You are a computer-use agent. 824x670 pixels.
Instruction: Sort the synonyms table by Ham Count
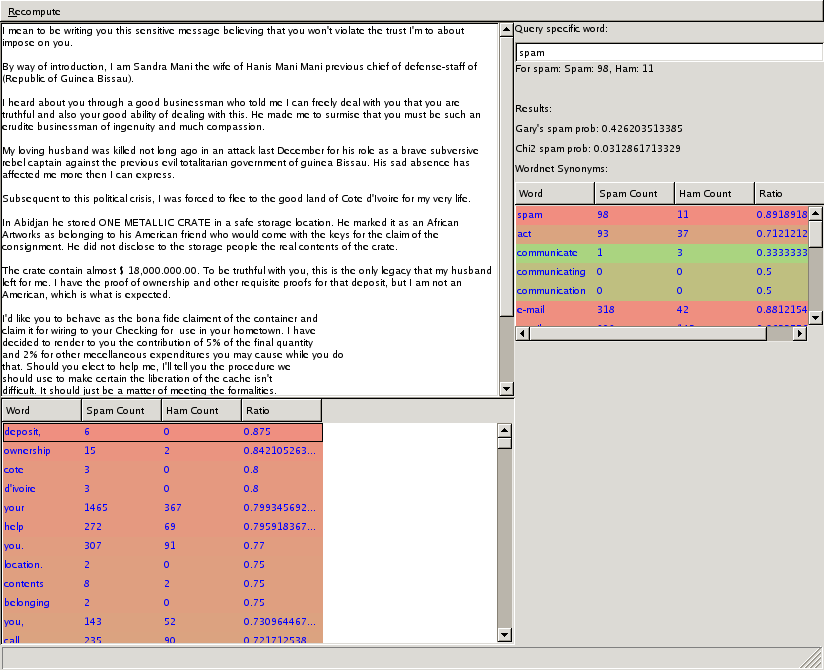point(715,193)
